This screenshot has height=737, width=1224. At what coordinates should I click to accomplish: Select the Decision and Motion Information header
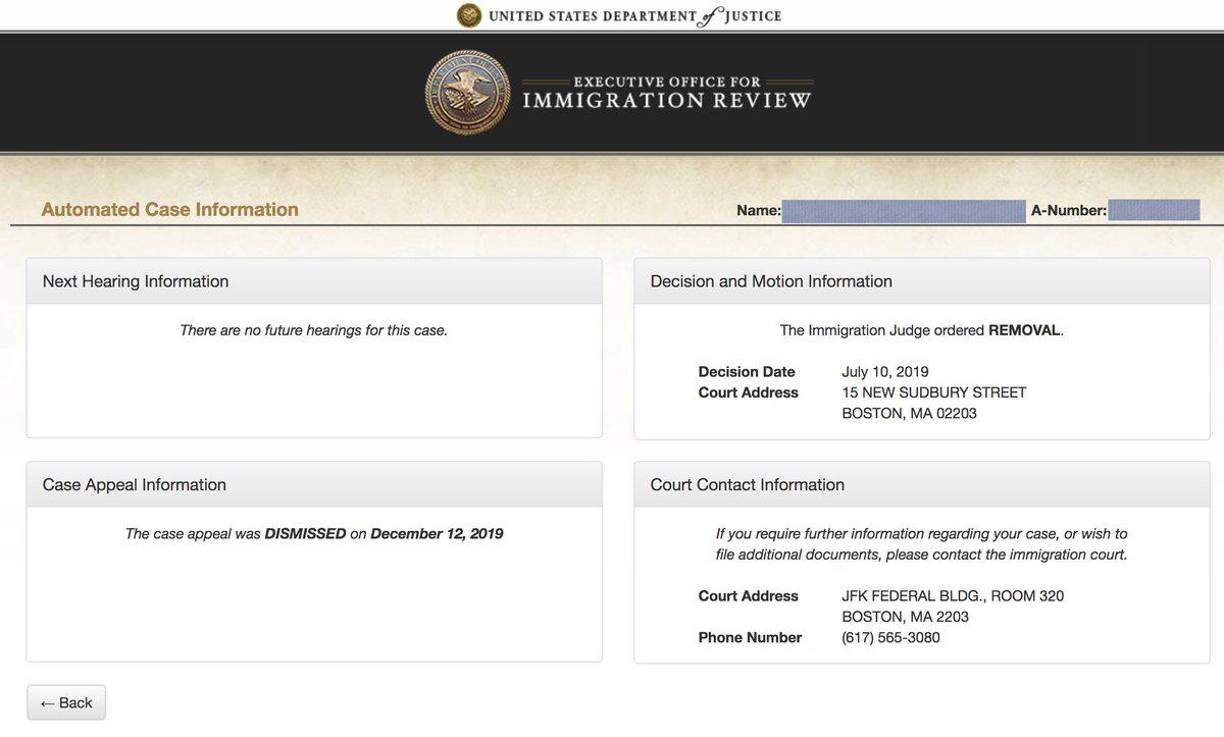tap(771, 282)
